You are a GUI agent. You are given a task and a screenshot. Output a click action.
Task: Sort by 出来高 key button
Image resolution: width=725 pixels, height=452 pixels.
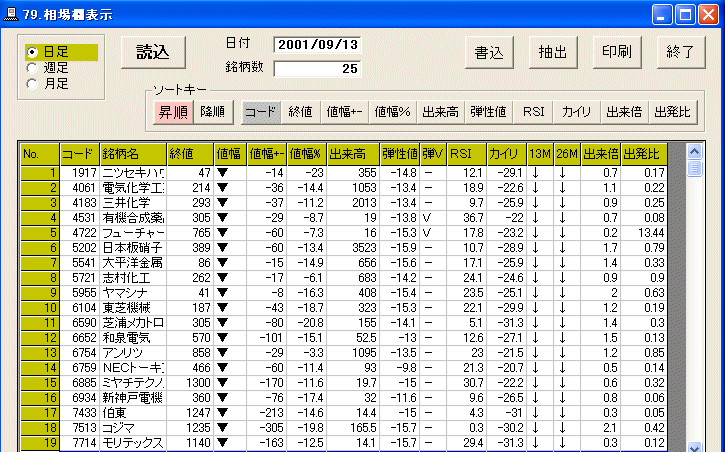441,112
